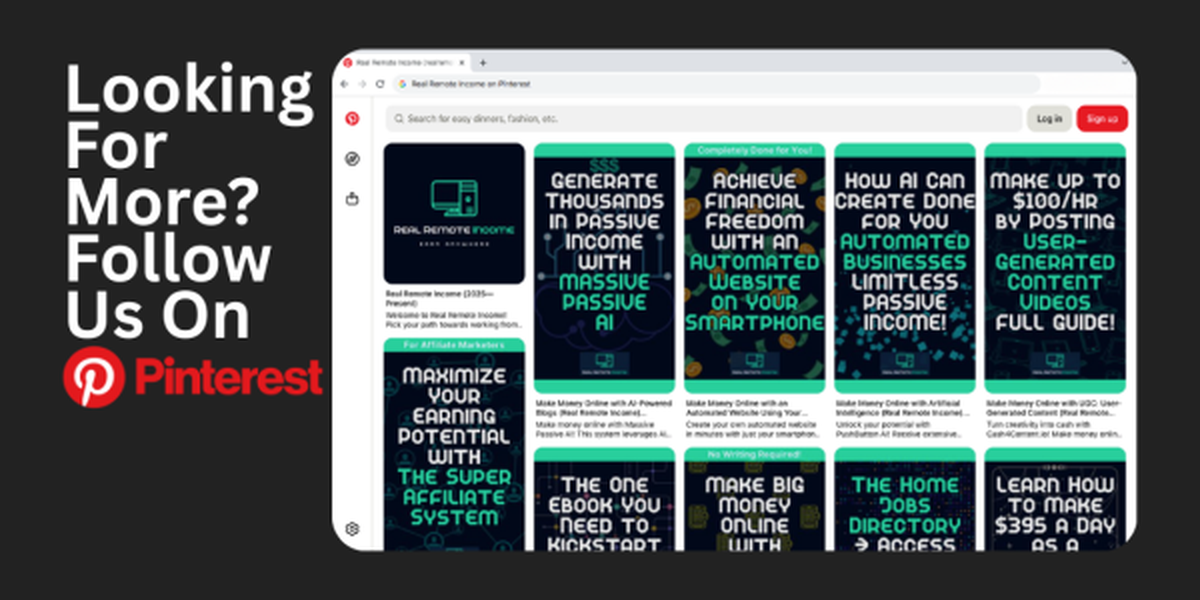The width and height of the screenshot is (1200, 600).
Task: Open the Explore compass icon in sidebar
Action: 352,159
